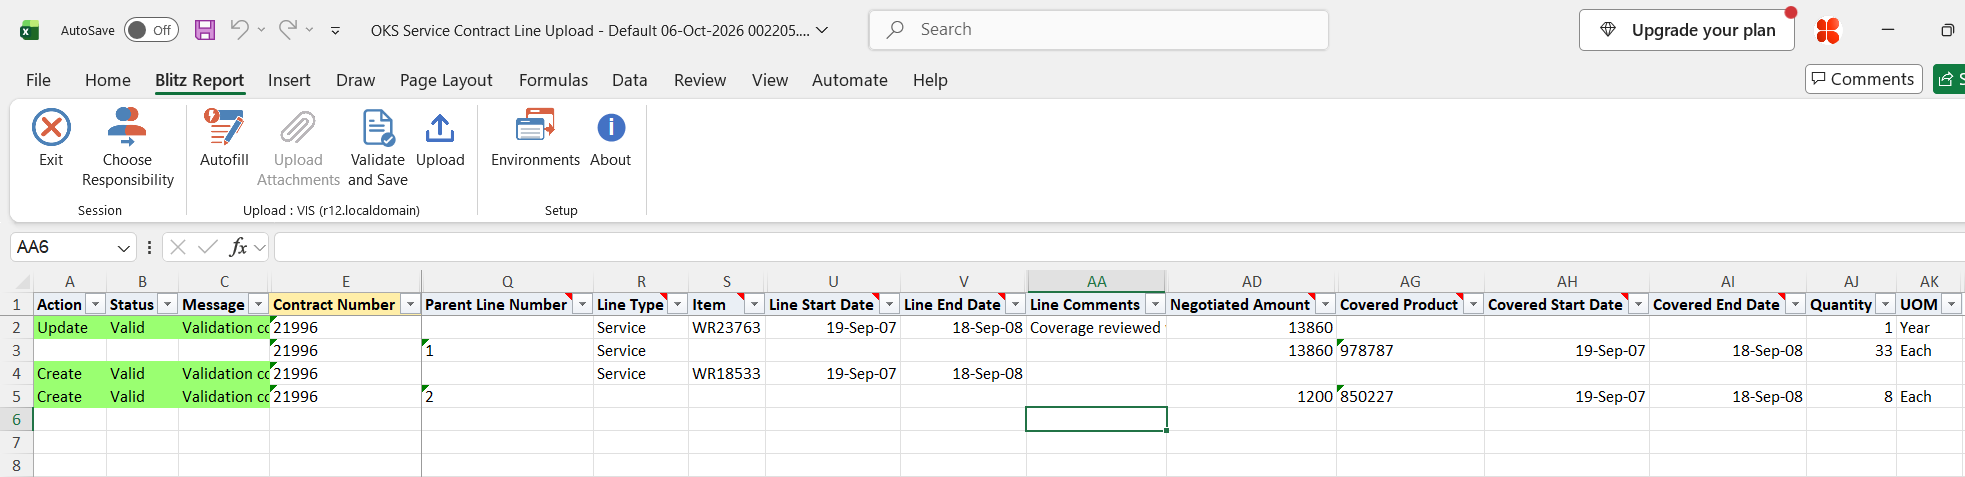The image size is (1965, 477).
Task: Switch to the Insert tab
Action: 289,80
